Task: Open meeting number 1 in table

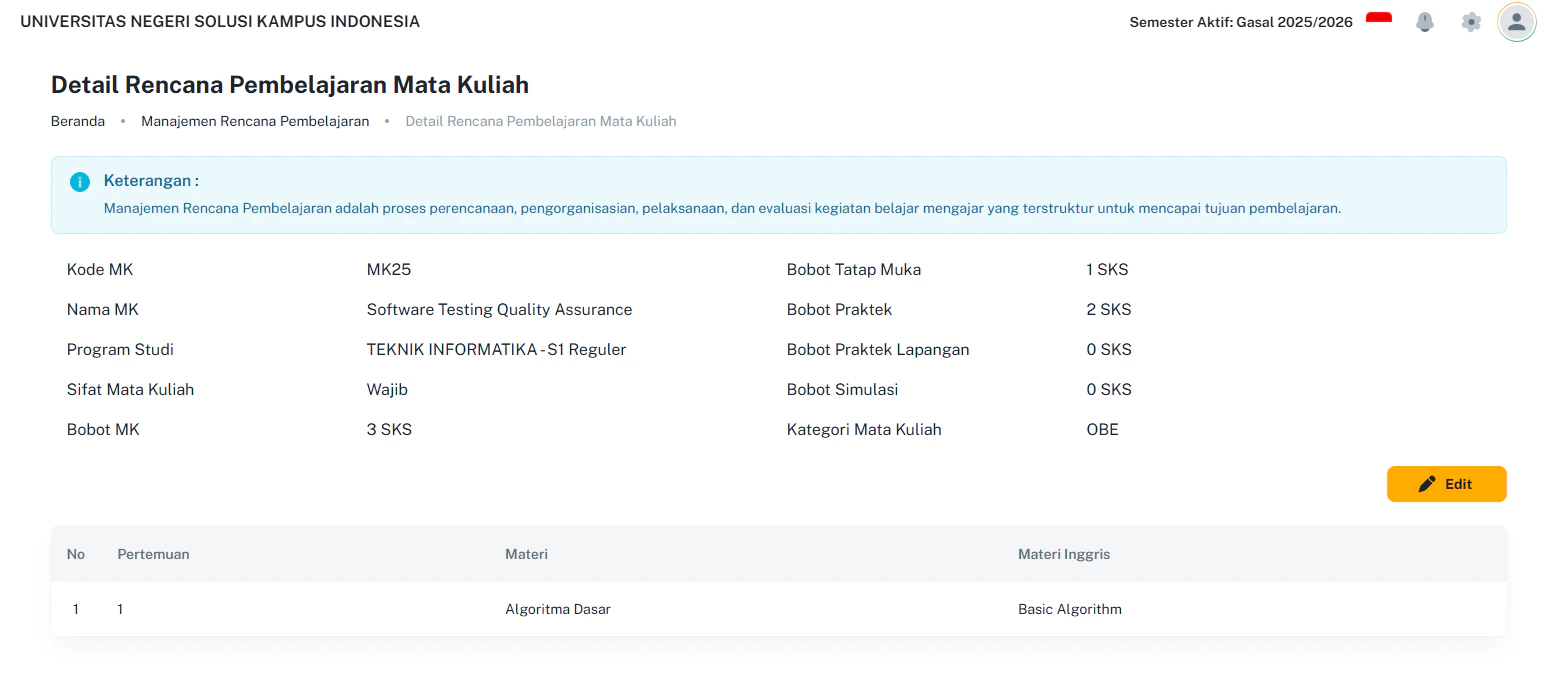Action: (120, 608)
